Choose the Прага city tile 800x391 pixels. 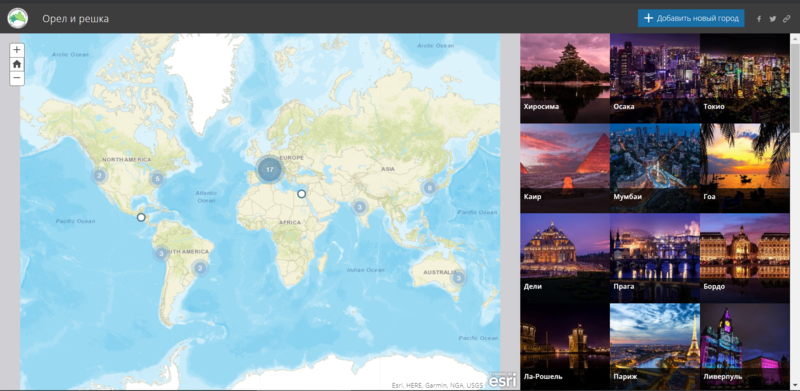pyautogui.click(x=655, y=258)
